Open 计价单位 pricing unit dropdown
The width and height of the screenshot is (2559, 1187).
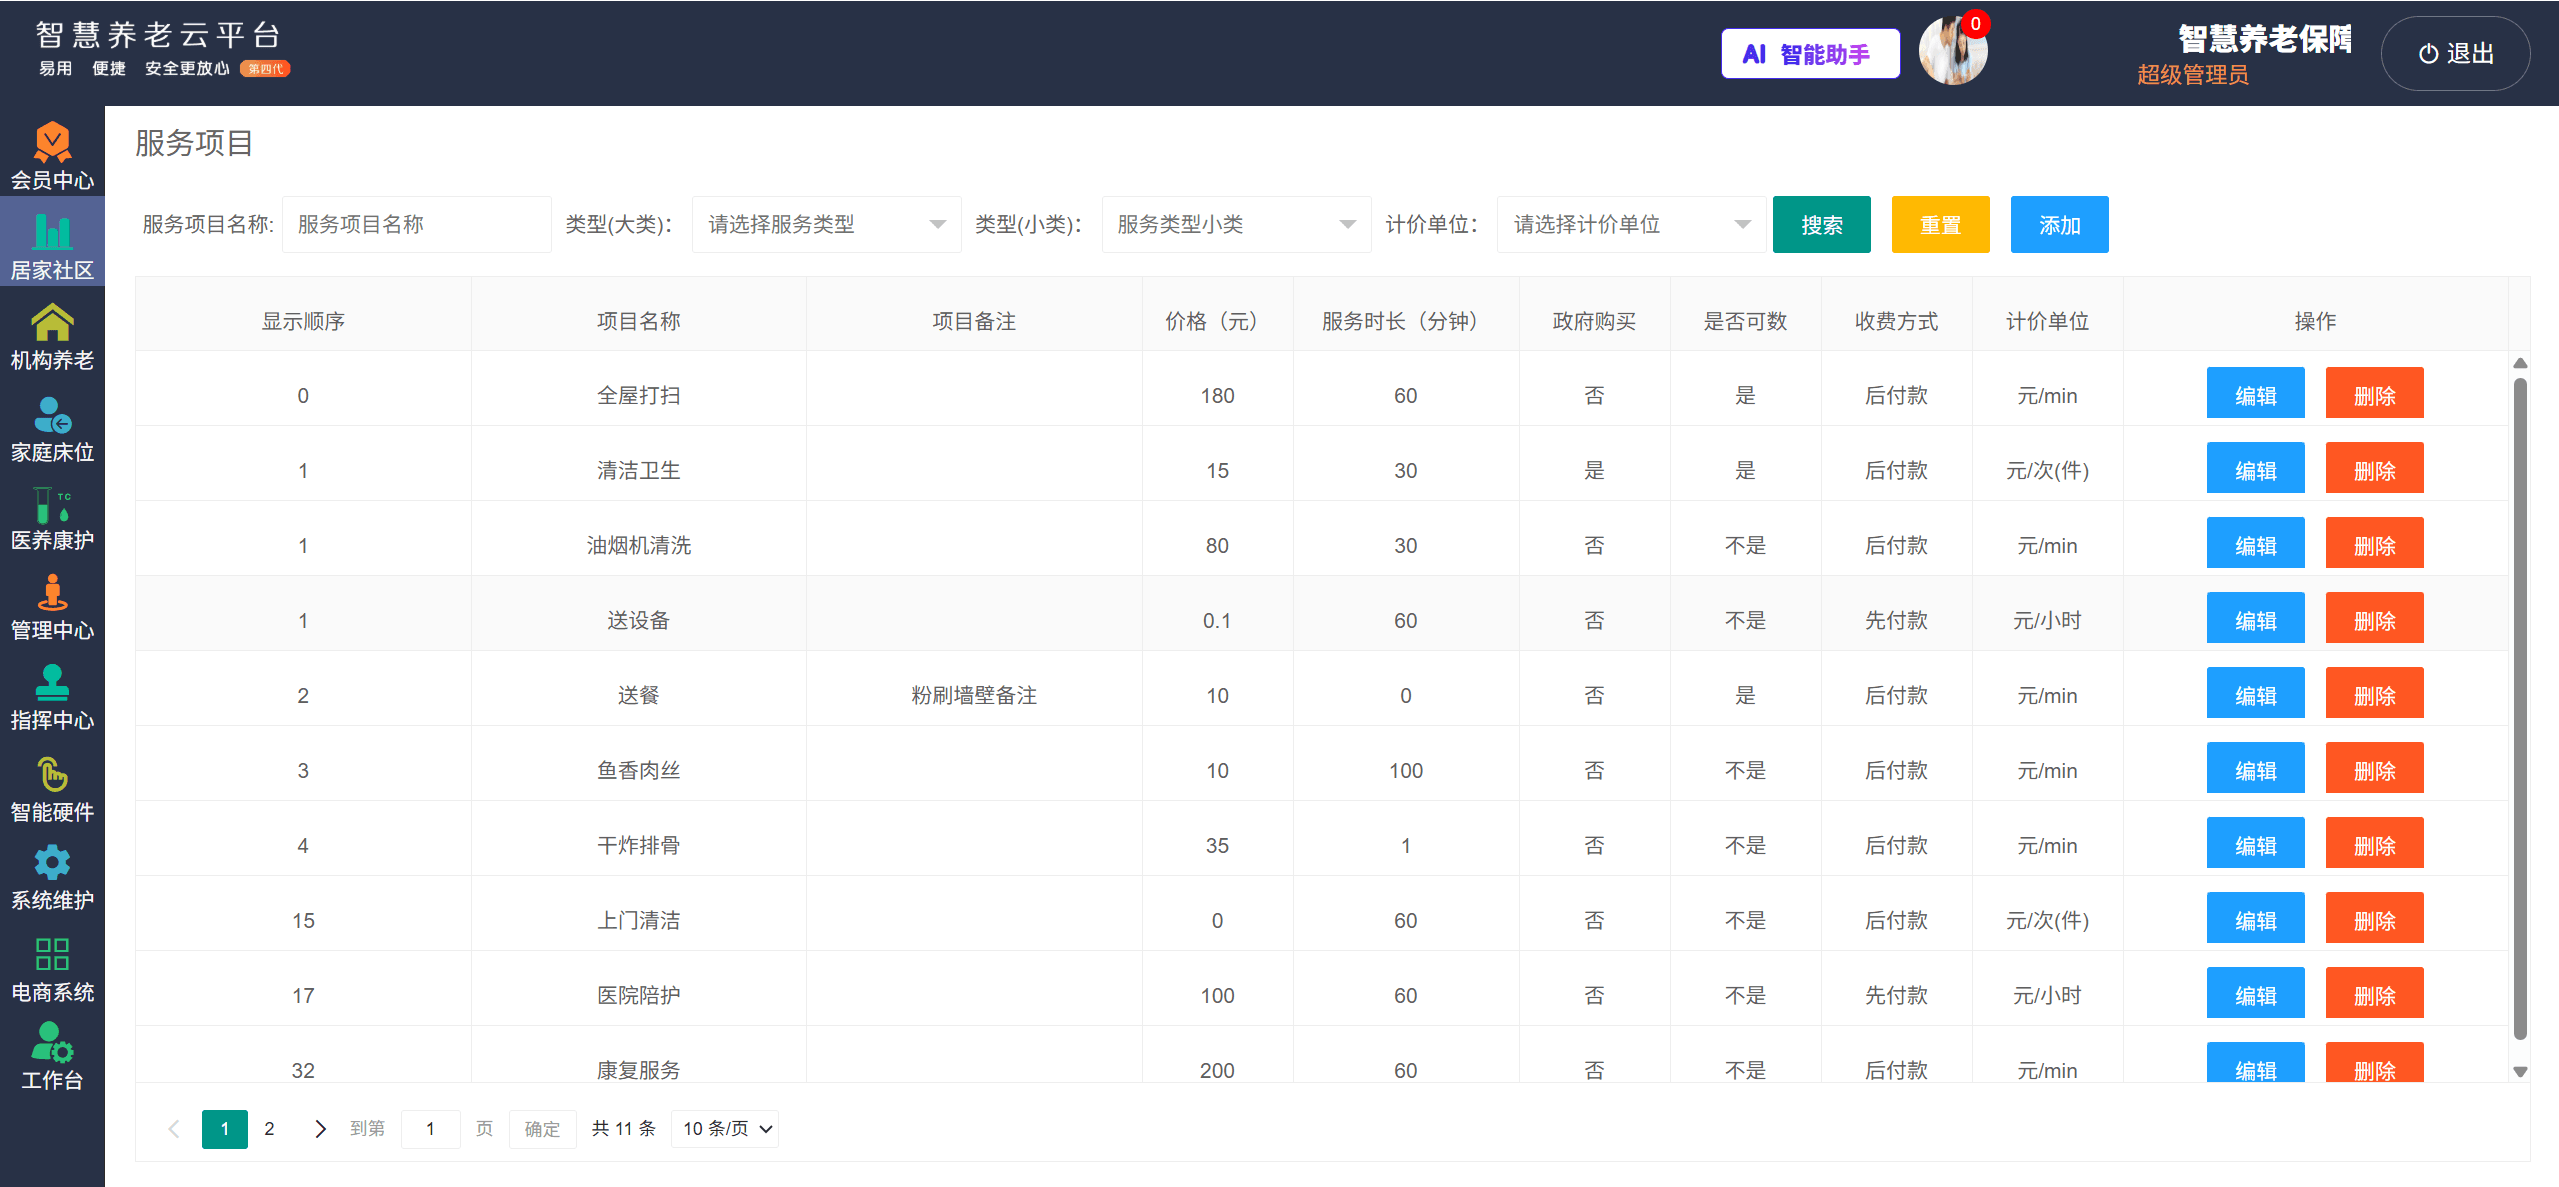[x=1631, y=224]
